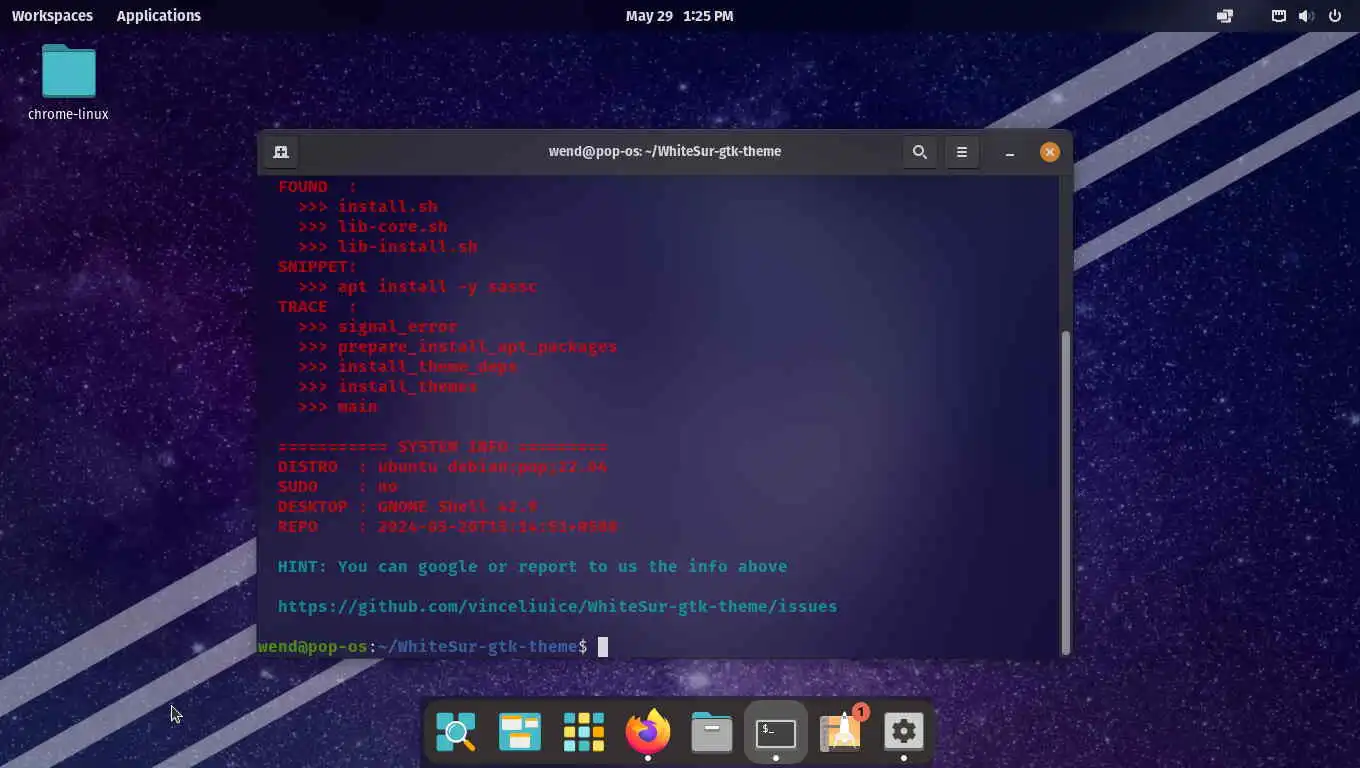Image resolution: width=1360 pixels, height=768 pixels.
Task: Open Settings gear from the dock
Action: point(904,732)
